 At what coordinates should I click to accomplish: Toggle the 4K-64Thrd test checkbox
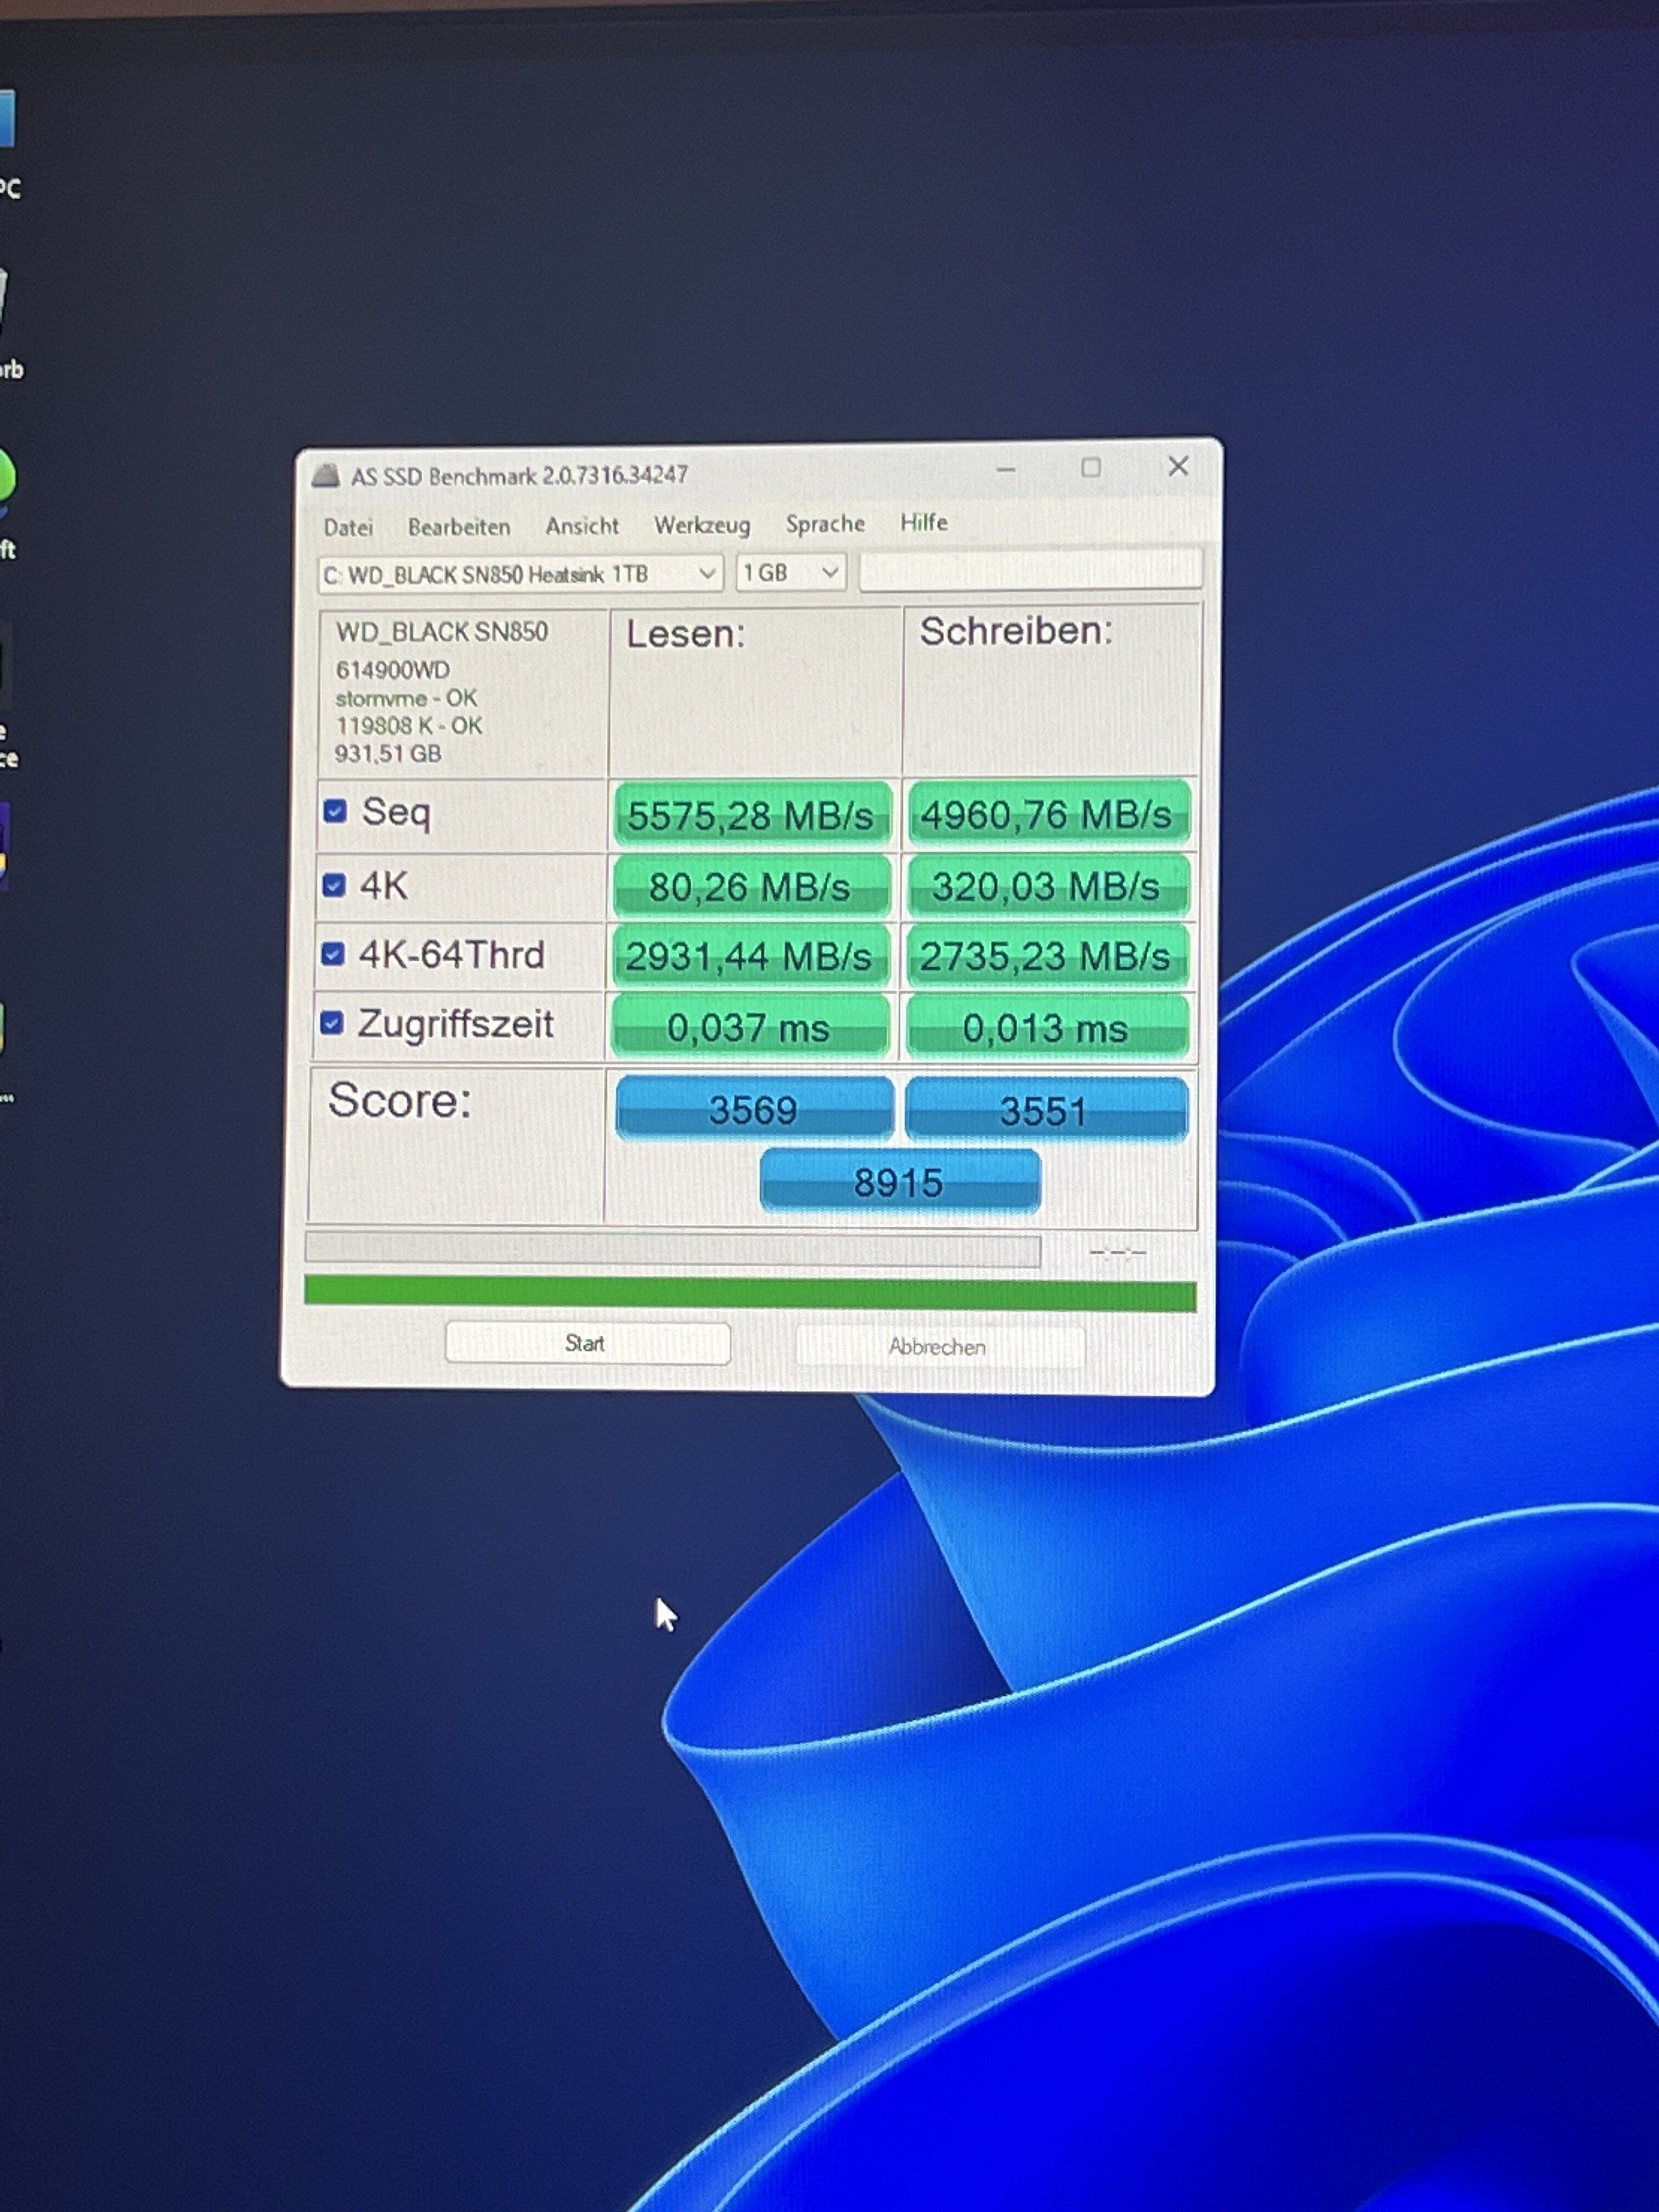pyautogui.click(x=332, y=953)
